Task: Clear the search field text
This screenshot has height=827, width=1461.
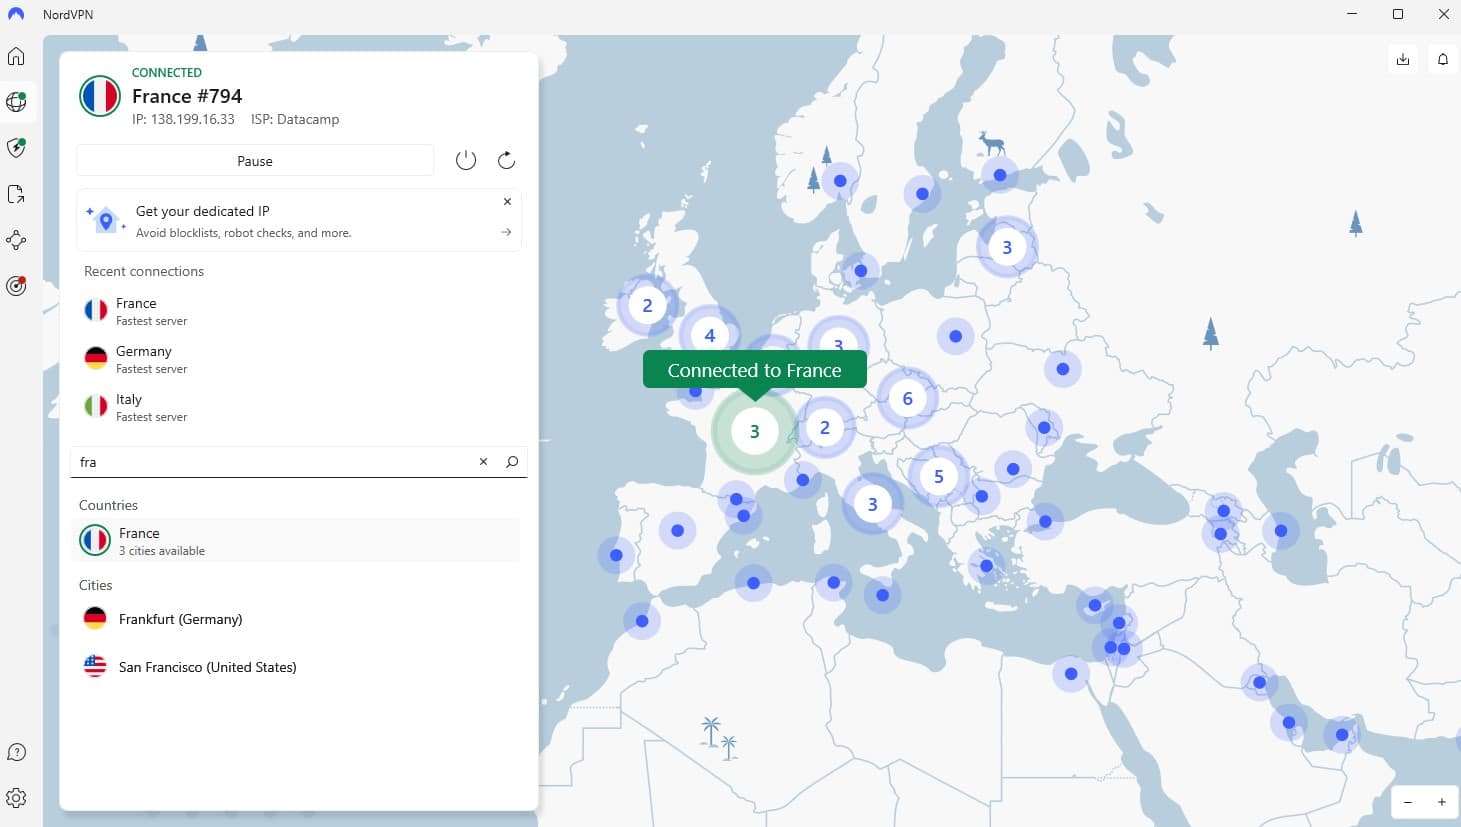Action: [x=483, y=462]
